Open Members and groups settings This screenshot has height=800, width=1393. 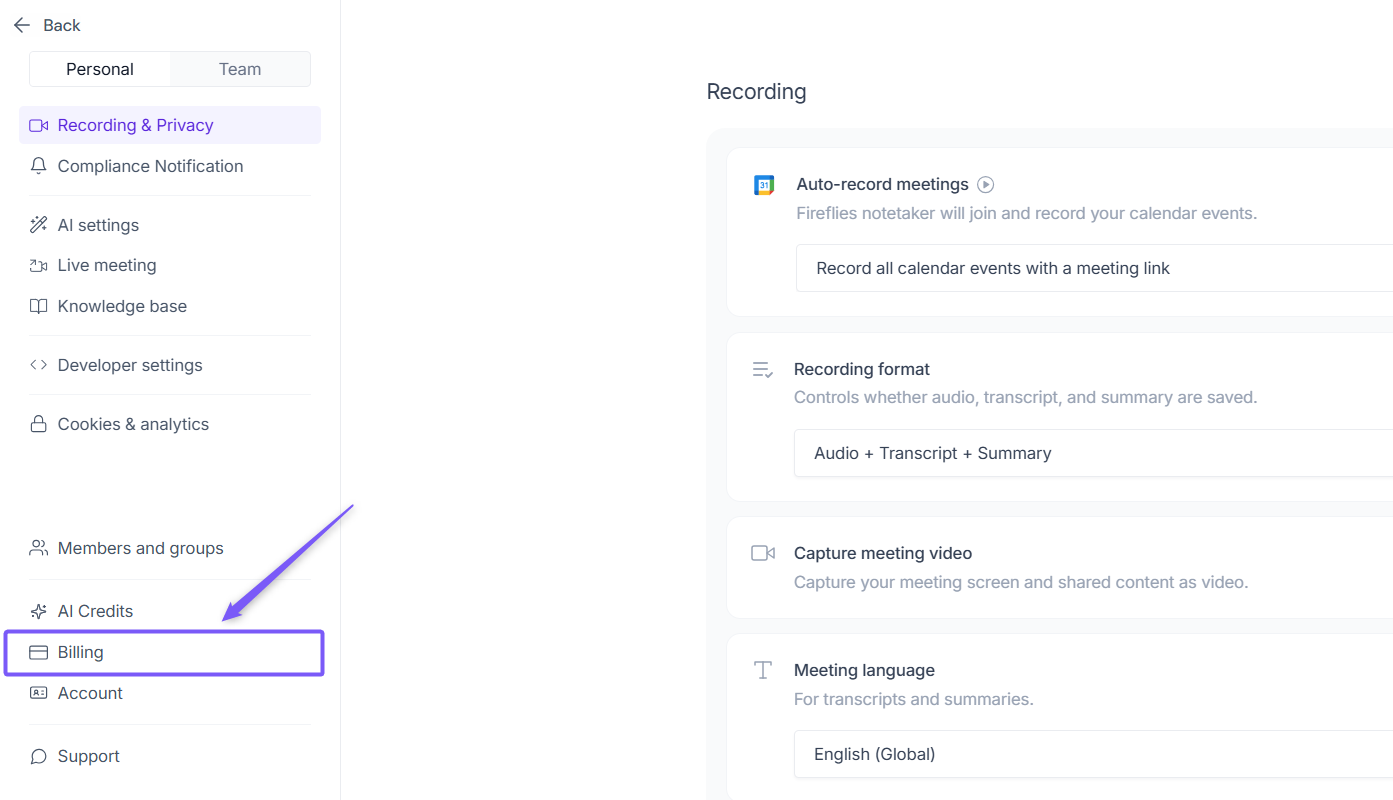click(x=140, y=548)
